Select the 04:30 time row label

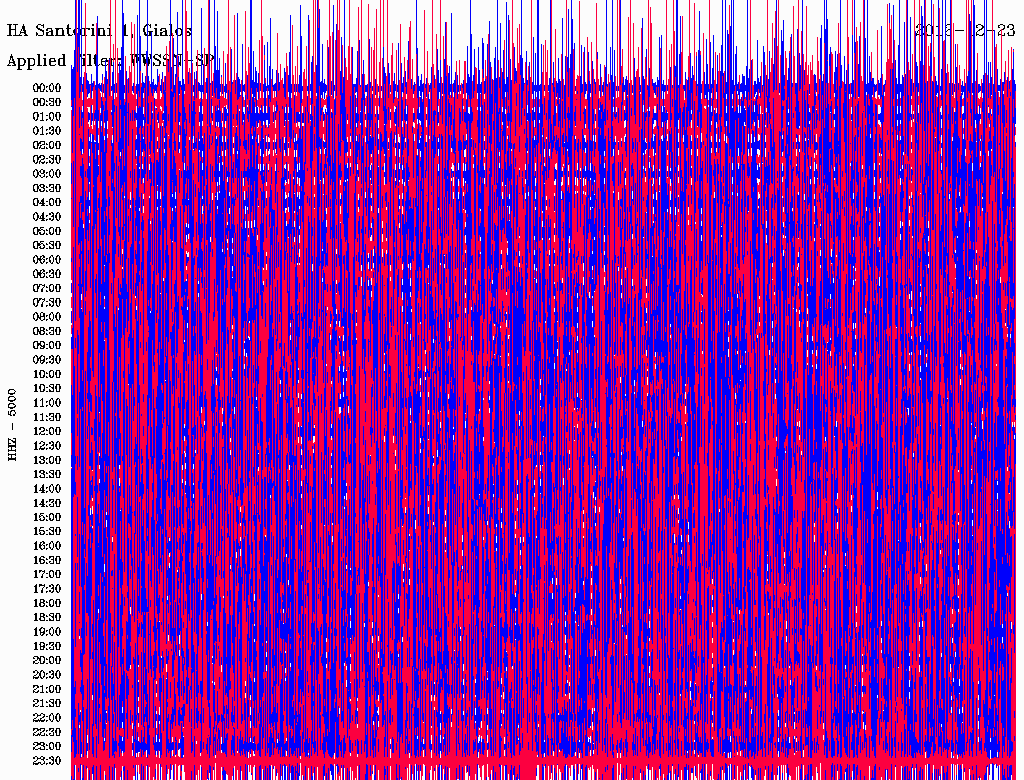click(47, 217)
